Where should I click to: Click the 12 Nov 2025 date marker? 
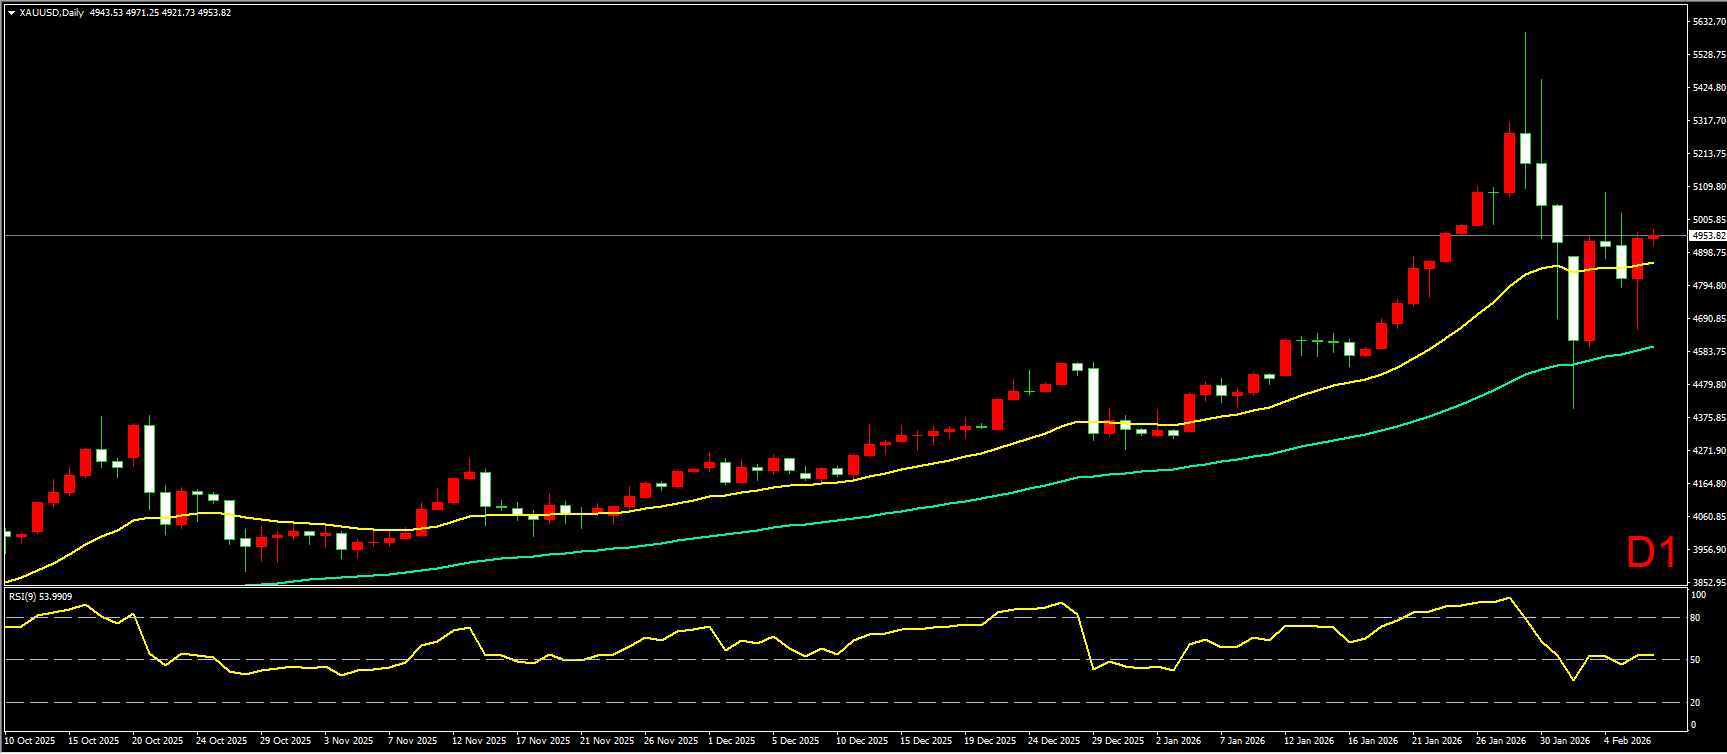[478, 741]
